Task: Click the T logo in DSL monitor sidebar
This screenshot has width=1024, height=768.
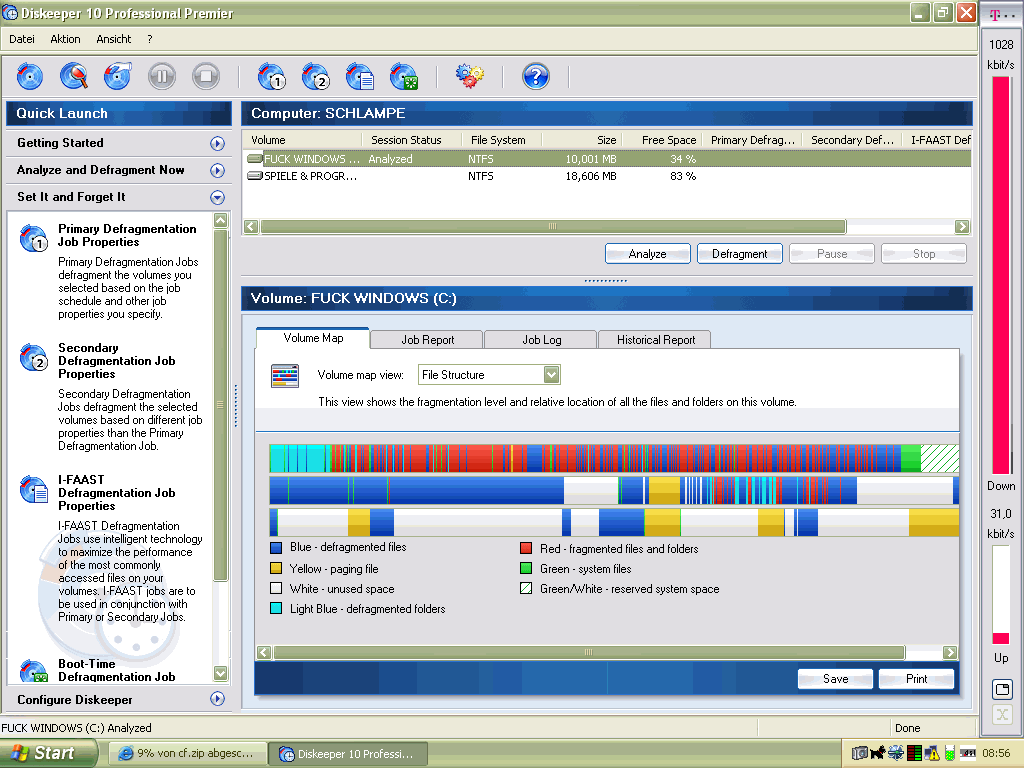Action: pyautogui.click(x=995, y=15)
